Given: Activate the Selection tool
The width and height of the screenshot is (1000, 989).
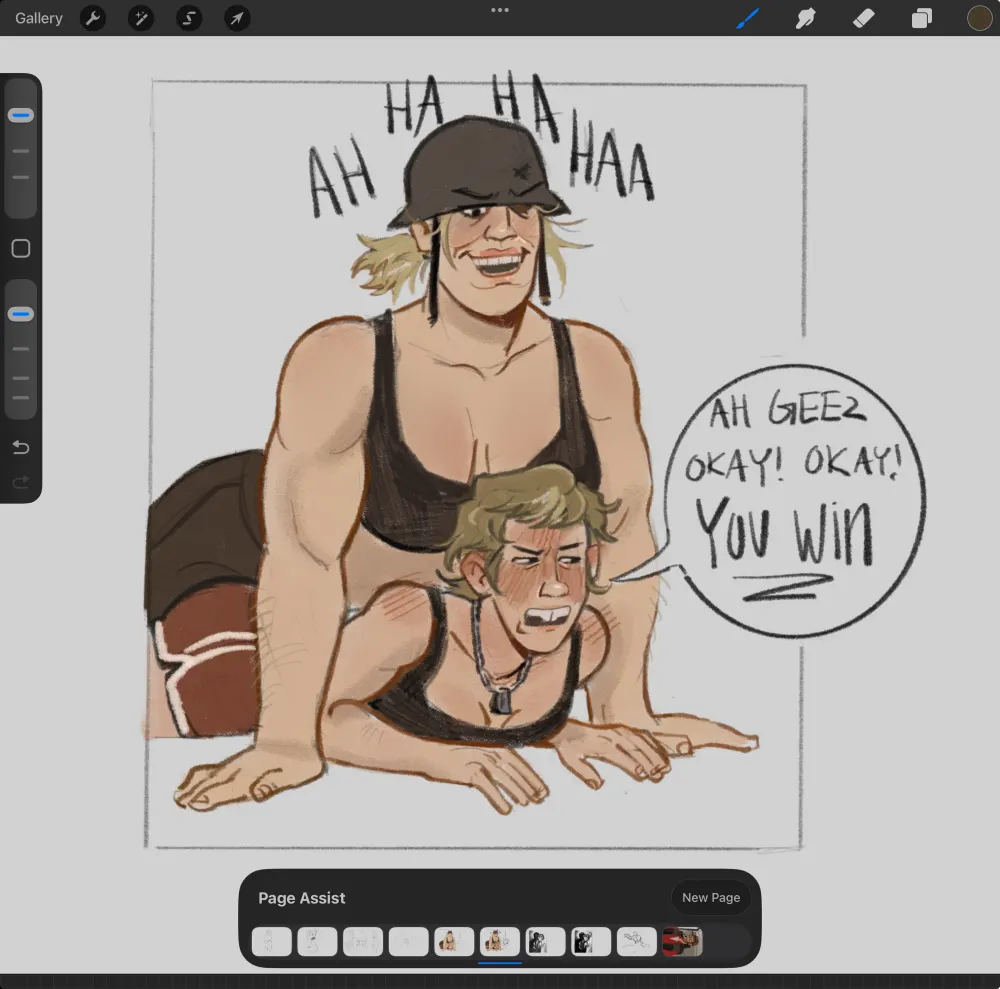Looking at the screenshot, I should coord(189,18).
